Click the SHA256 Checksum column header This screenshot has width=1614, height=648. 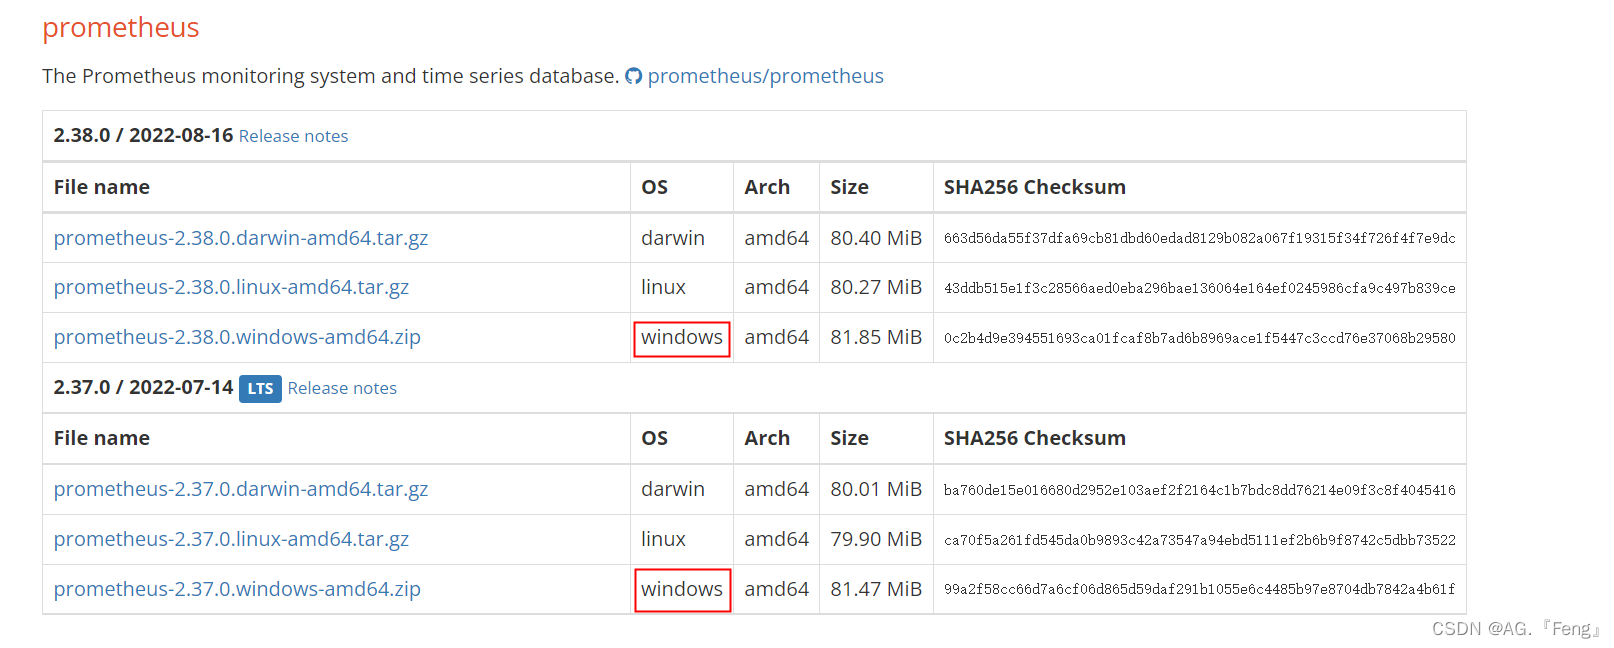[x=1034, y=187]
